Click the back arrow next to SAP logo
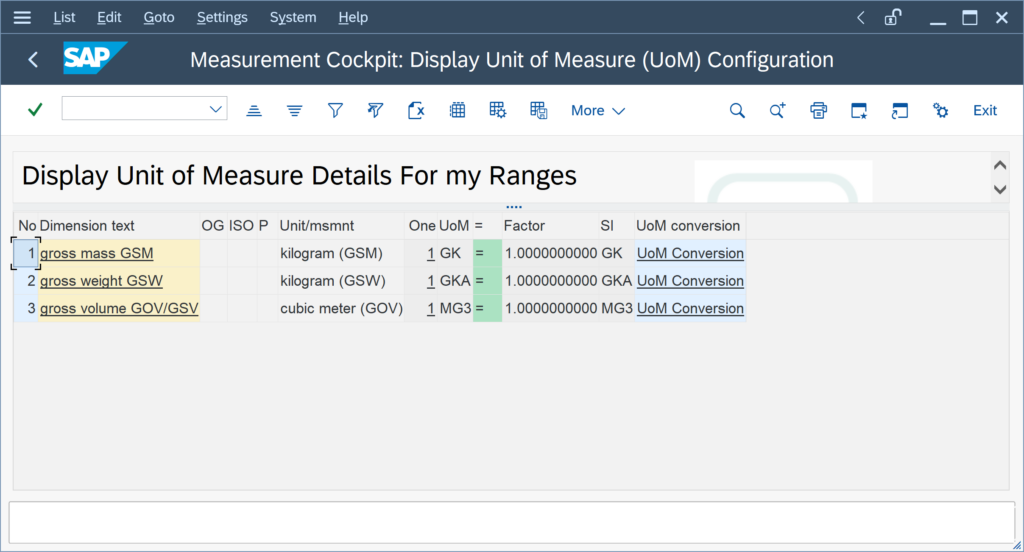The width and height of the screenshot is (1024, 552). (33, 60)
